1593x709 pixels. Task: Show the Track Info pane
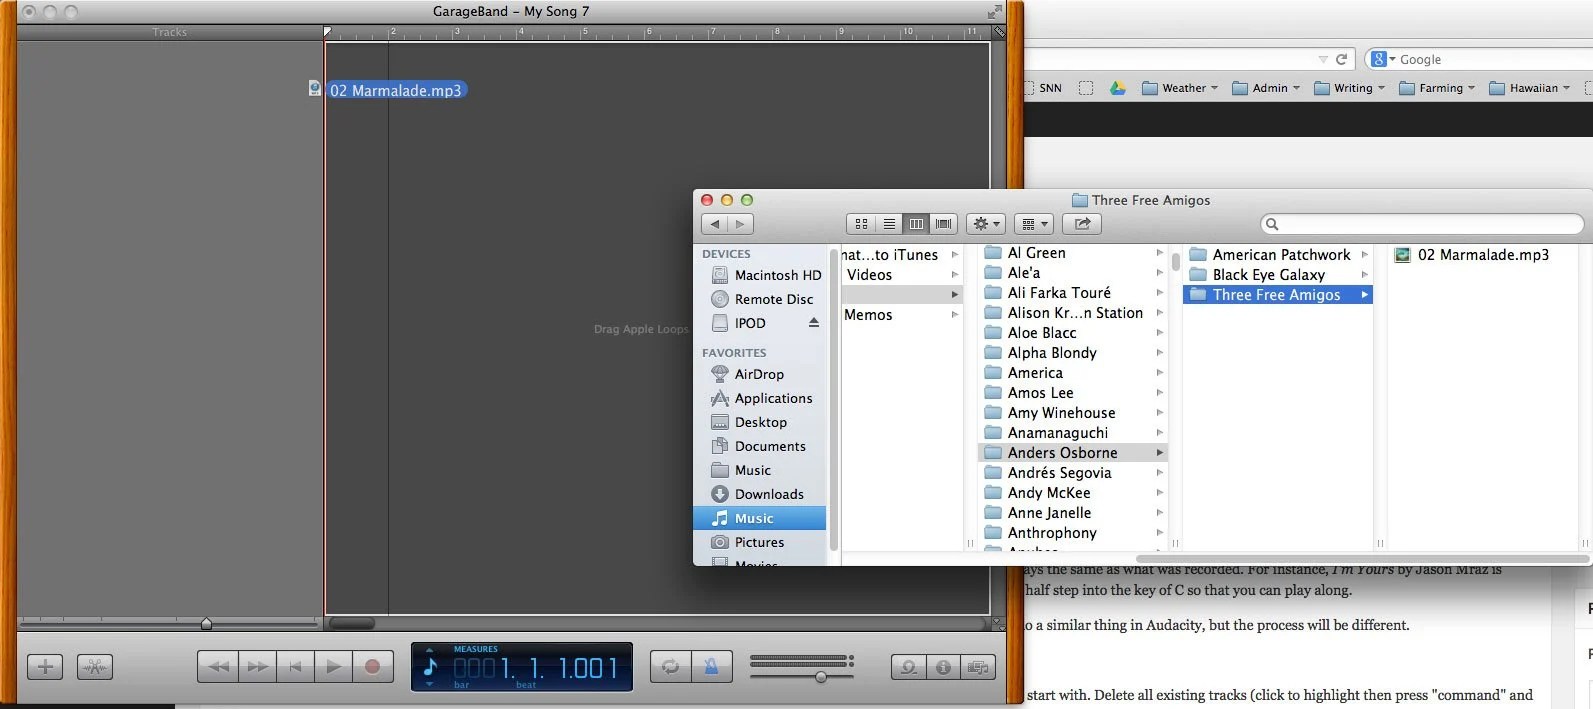point(943,667)
